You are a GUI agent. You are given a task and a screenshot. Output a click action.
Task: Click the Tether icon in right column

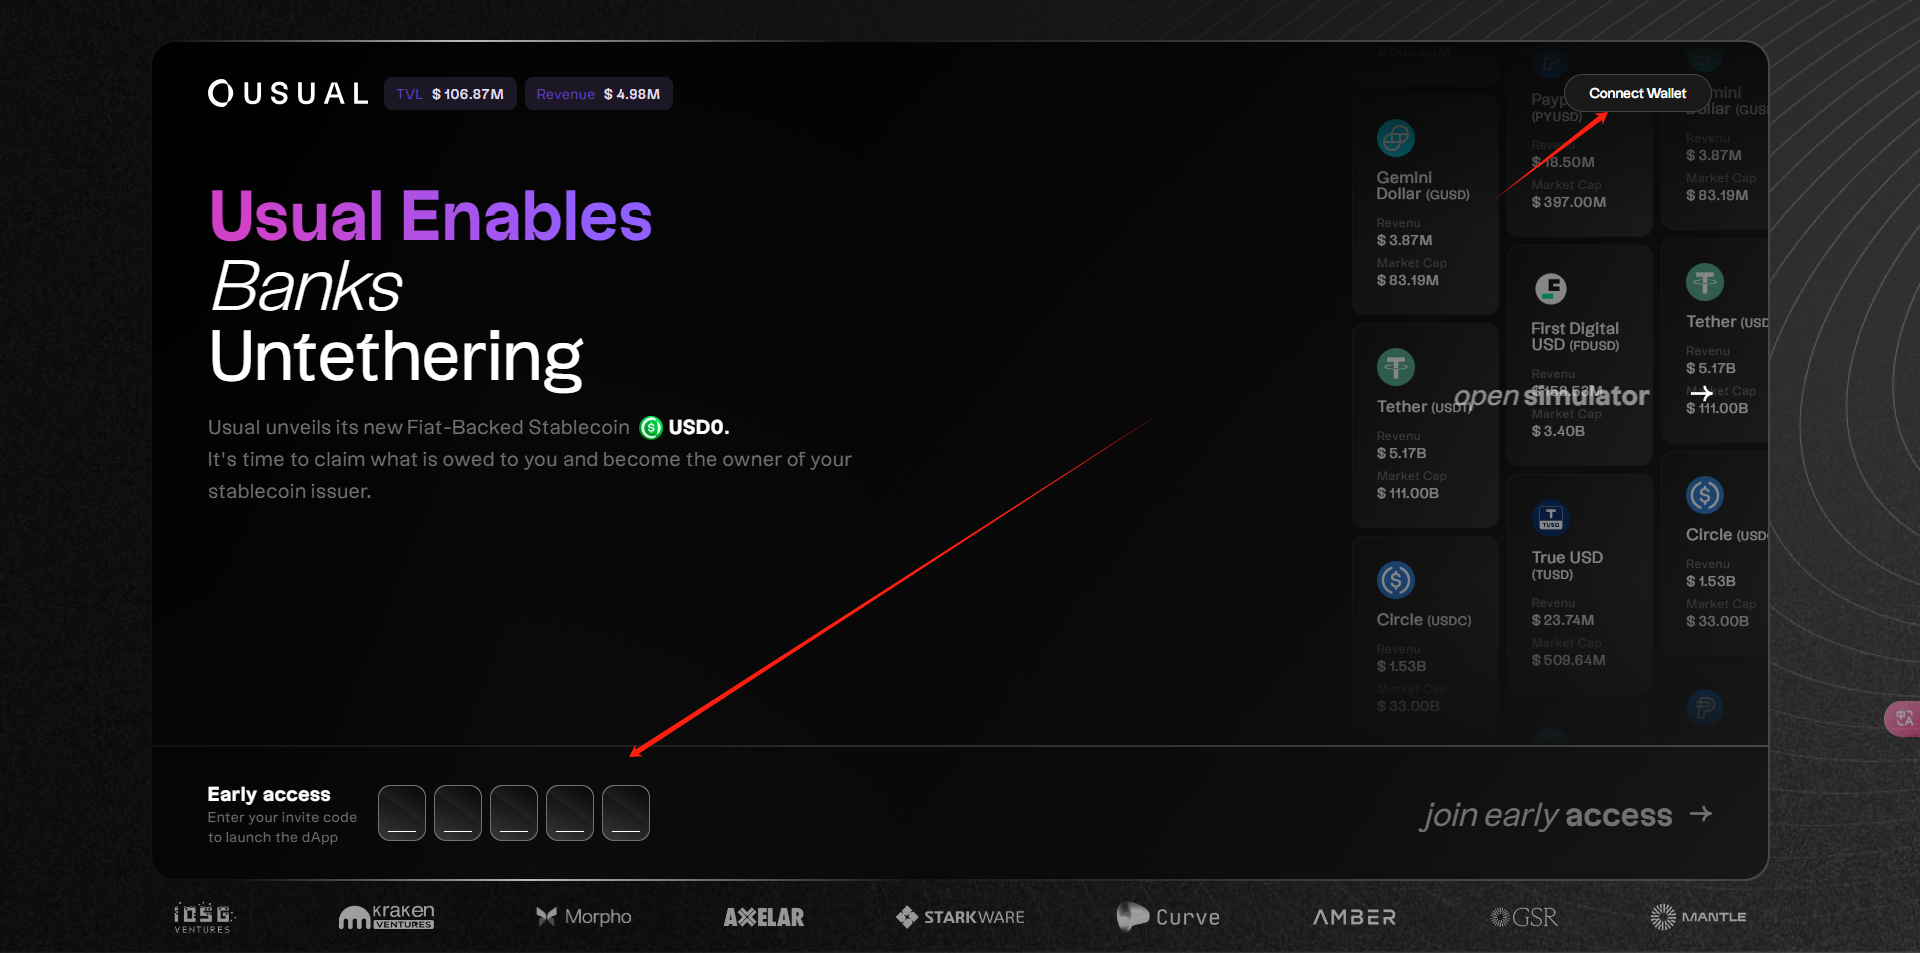[x=1705, y=282]
